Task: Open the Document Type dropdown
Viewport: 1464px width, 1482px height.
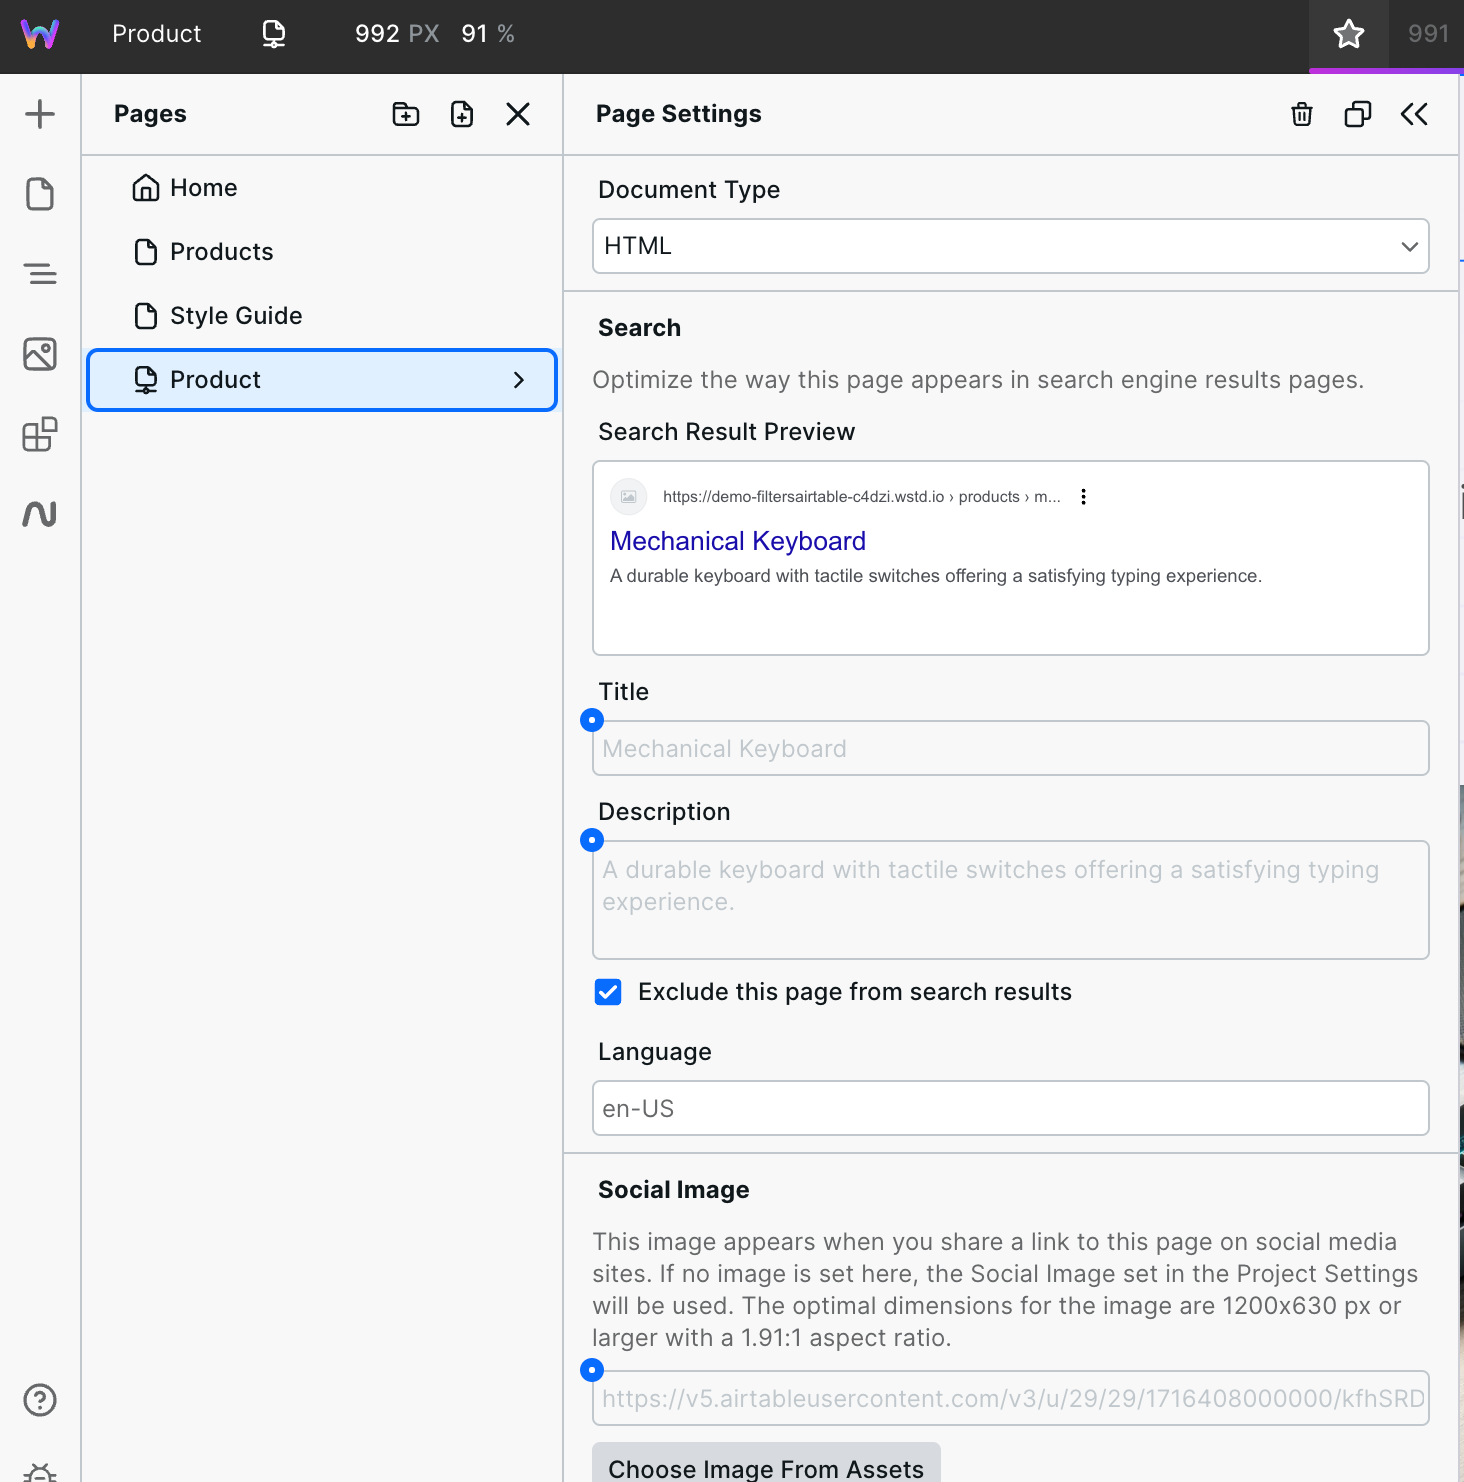Action: [x=1009, y=246]
